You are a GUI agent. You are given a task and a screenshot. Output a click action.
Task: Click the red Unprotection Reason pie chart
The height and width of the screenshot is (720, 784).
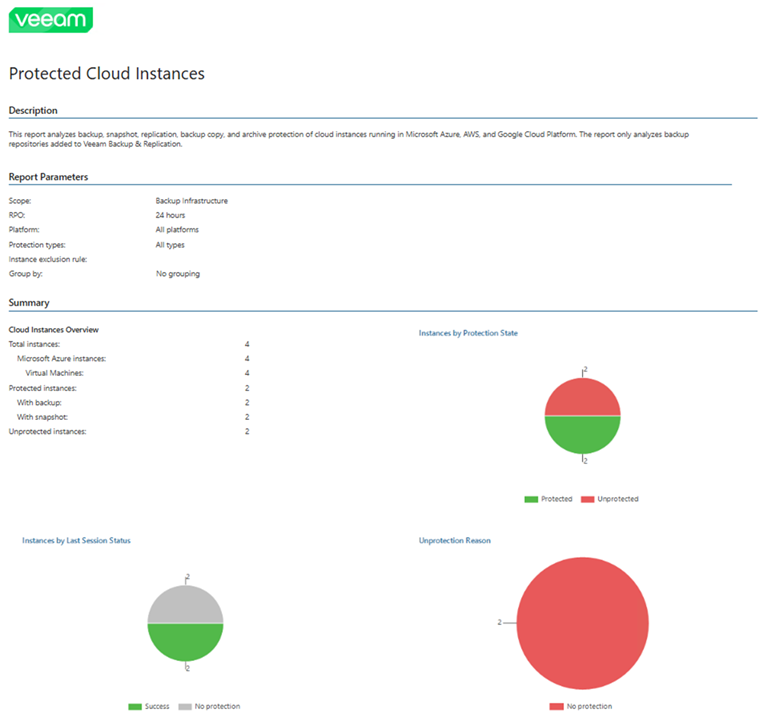tap(583, 622)
